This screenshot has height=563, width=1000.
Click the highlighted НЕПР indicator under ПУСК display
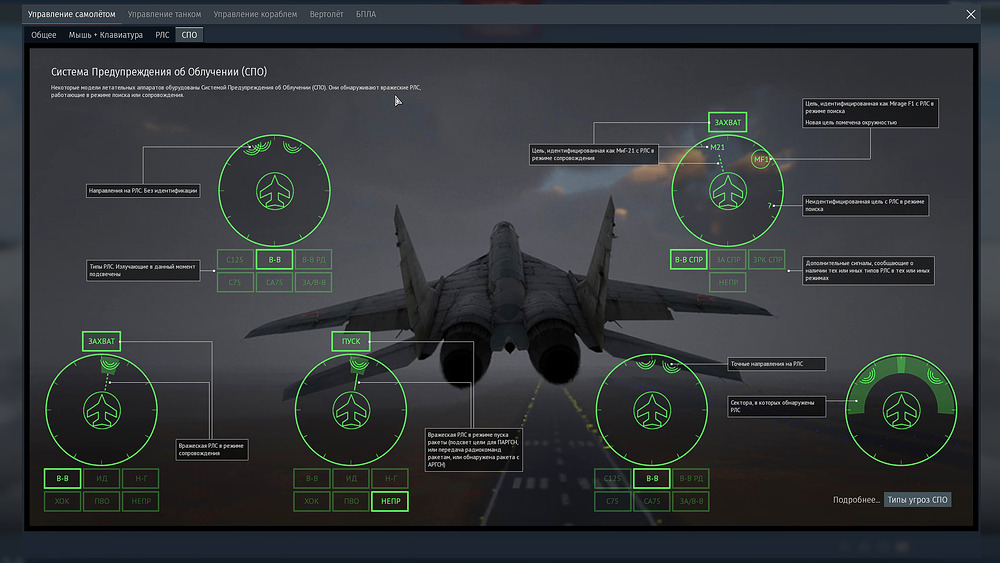tap(390, 501)
